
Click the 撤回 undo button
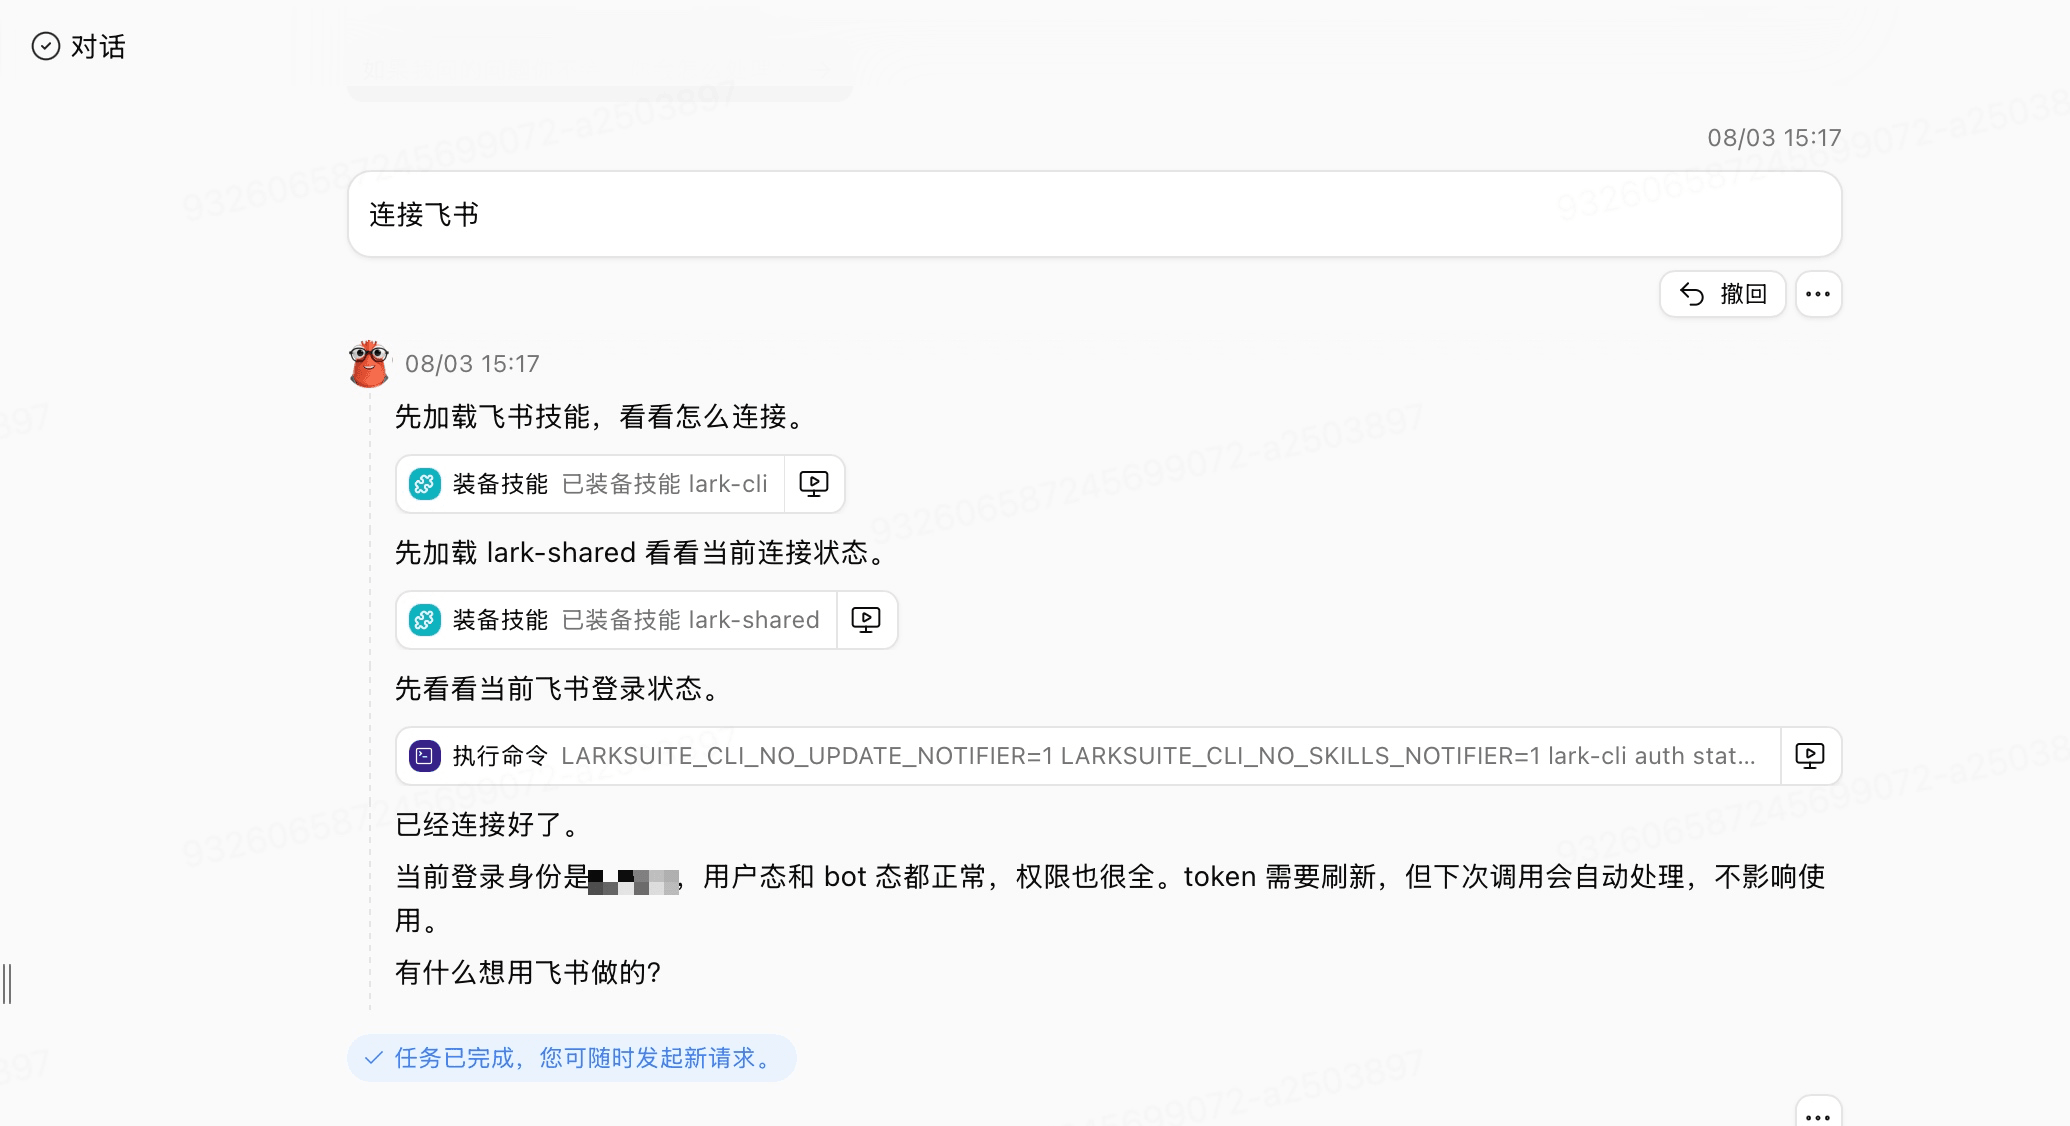point(1722,294)
